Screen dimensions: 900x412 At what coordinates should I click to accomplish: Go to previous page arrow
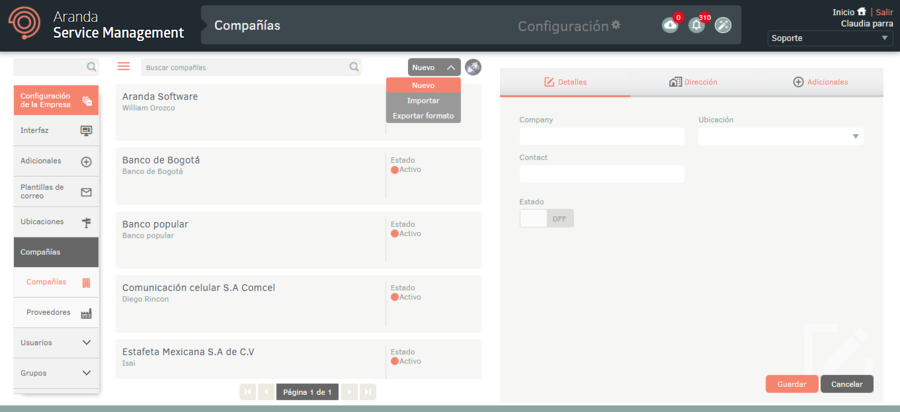(x=266, y=392)
